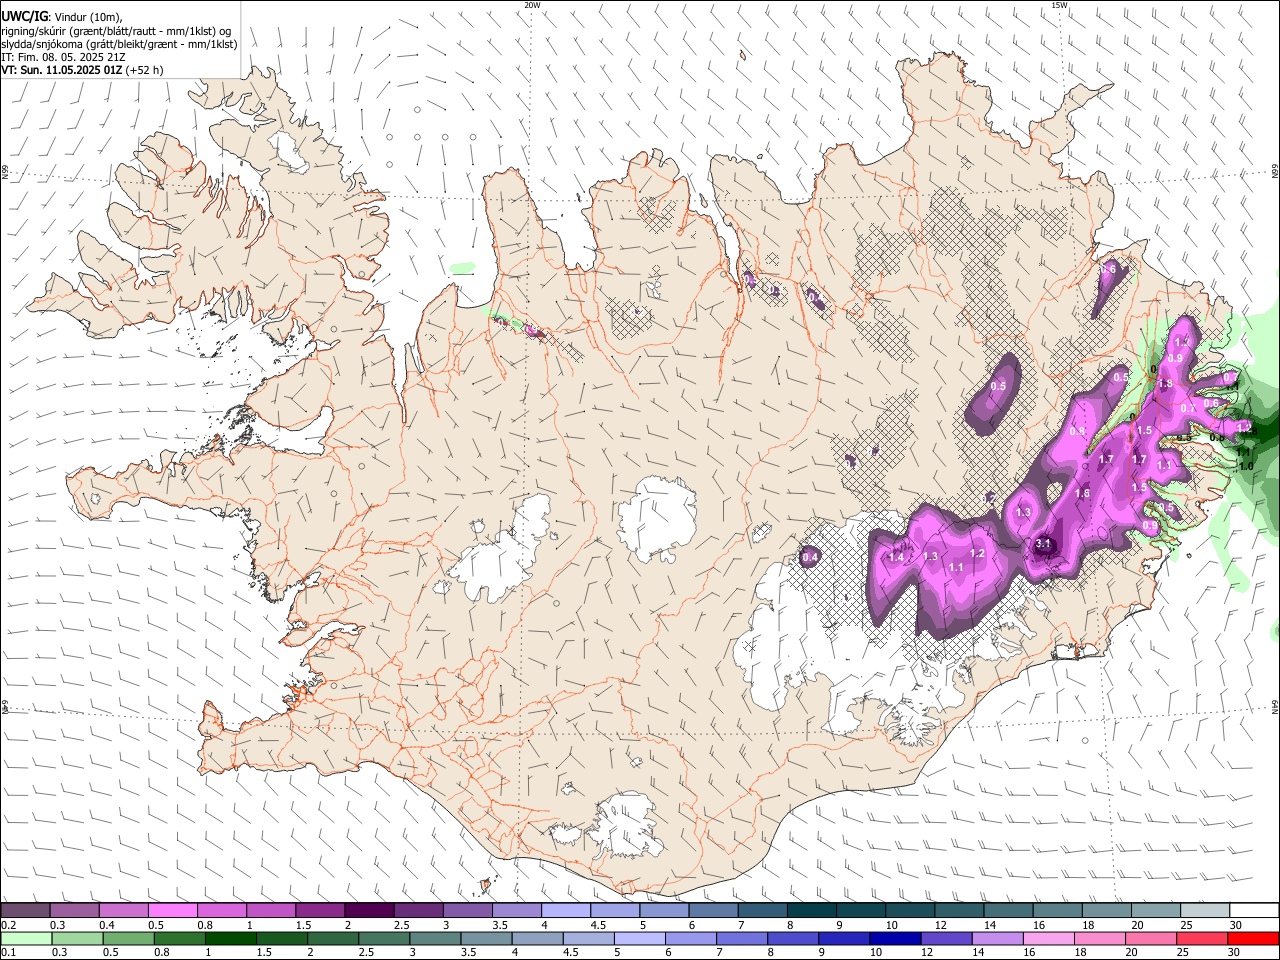
Task: Click the upper legend swatch starting at 0.2
Action: coord(26,911)
